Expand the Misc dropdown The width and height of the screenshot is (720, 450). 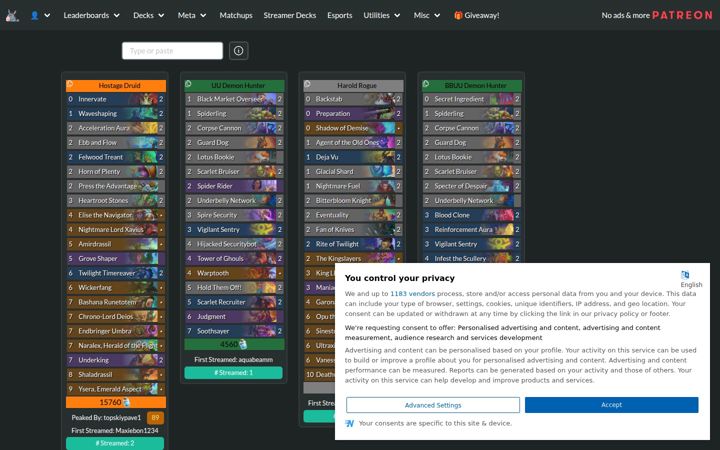coord(427,15)
